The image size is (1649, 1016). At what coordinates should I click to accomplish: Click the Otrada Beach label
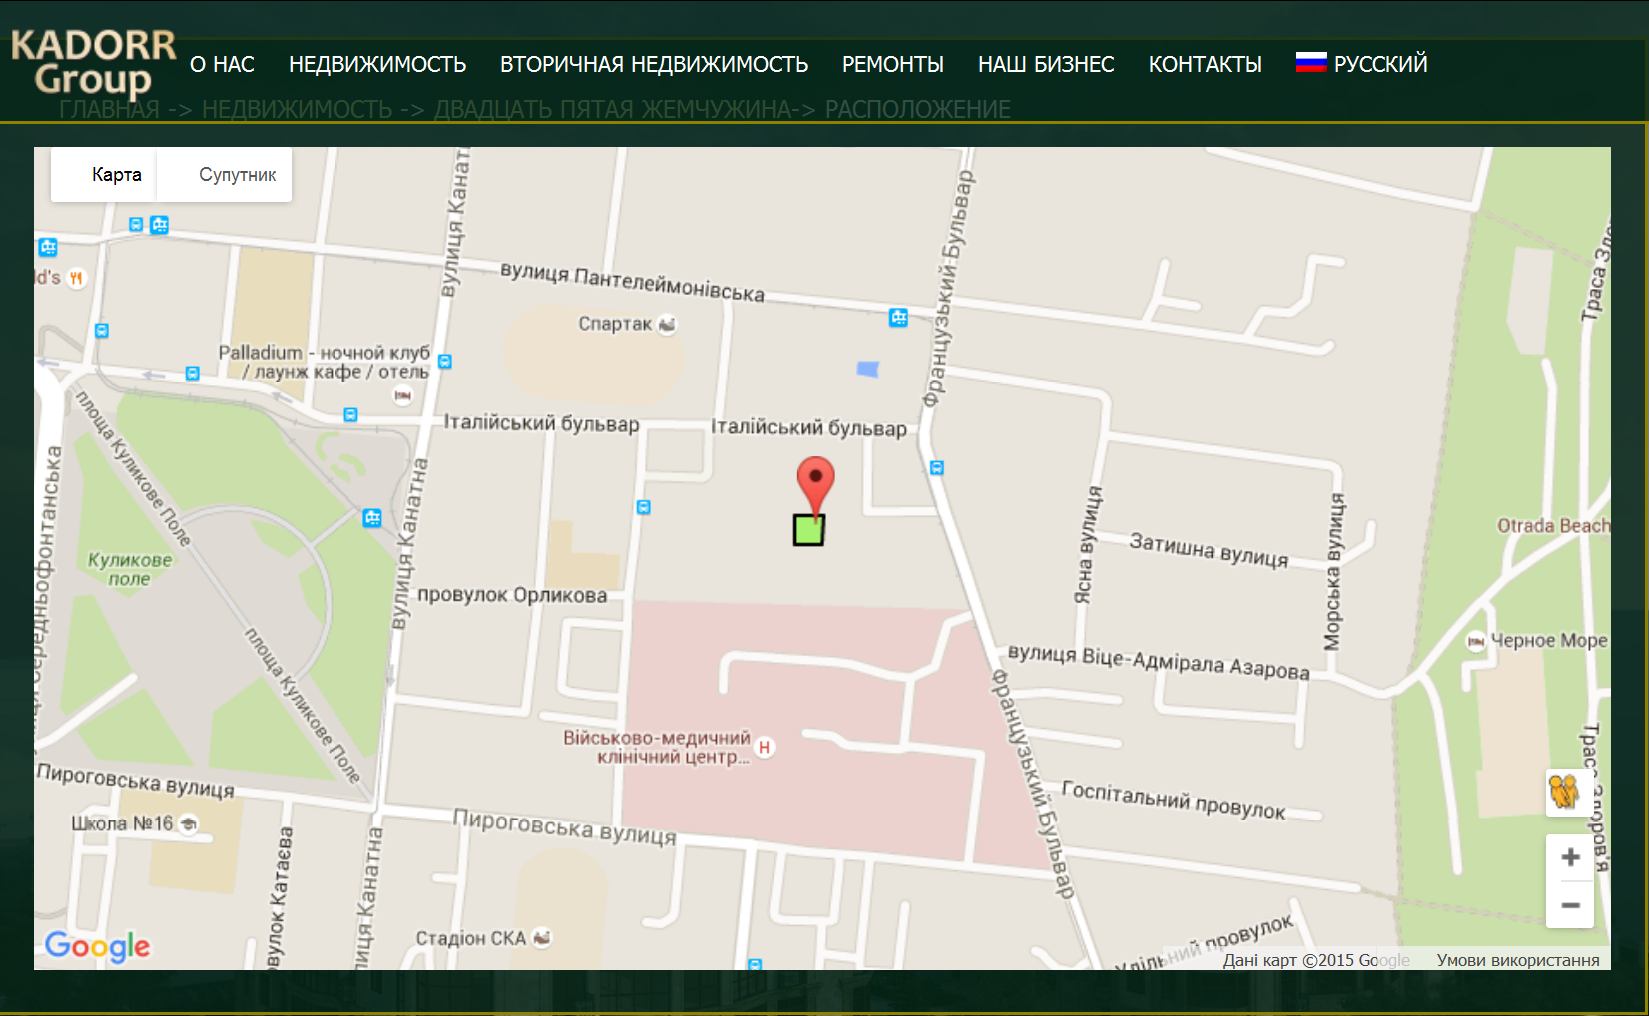(1553, 526)
